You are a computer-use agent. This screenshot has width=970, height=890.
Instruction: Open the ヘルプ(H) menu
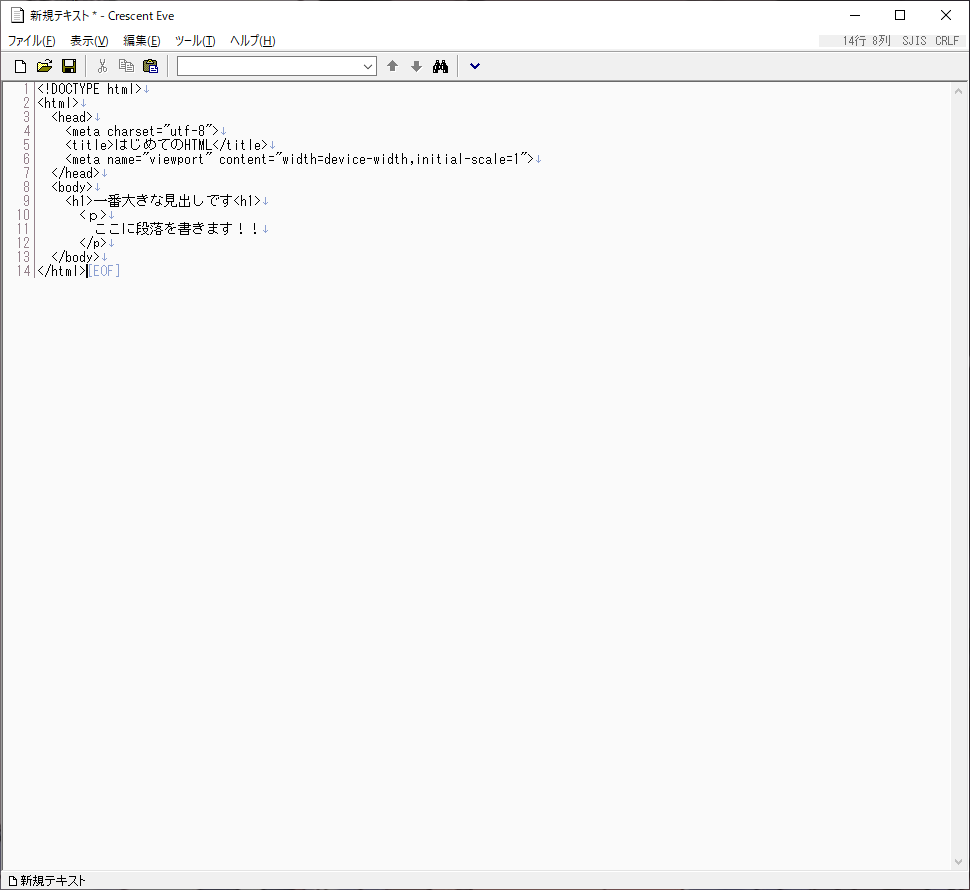tap(252, 41)
